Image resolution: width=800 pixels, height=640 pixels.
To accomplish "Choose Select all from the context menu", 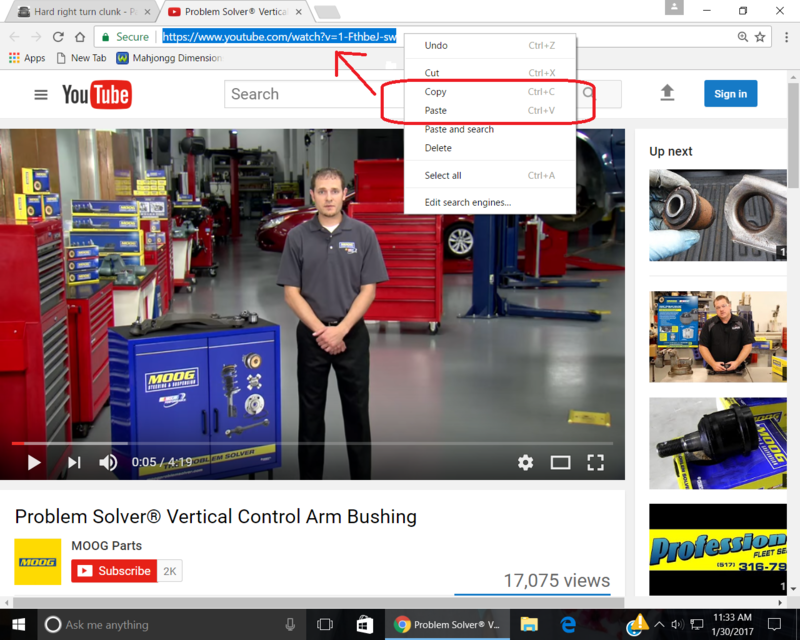I will click(x=490, y=176).
